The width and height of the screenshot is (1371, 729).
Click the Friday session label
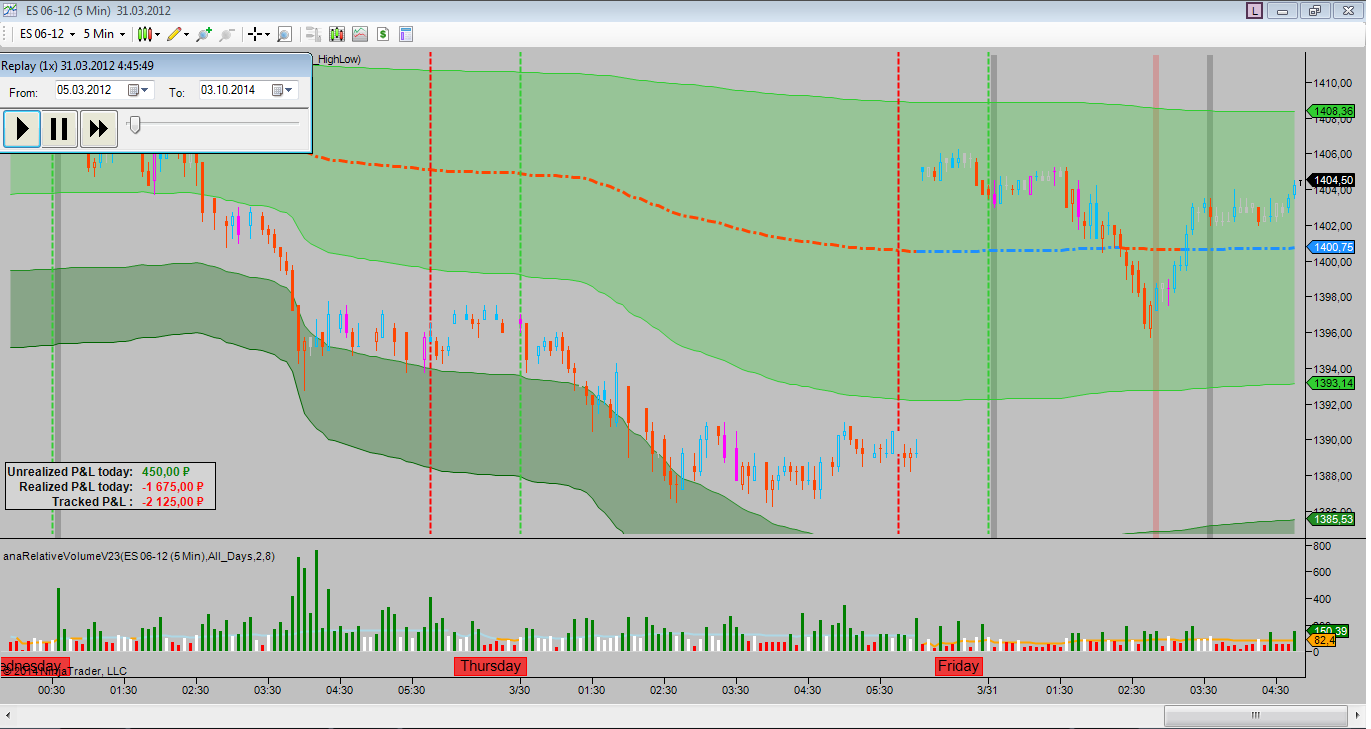pyautogui.click(x=958, y=666)
